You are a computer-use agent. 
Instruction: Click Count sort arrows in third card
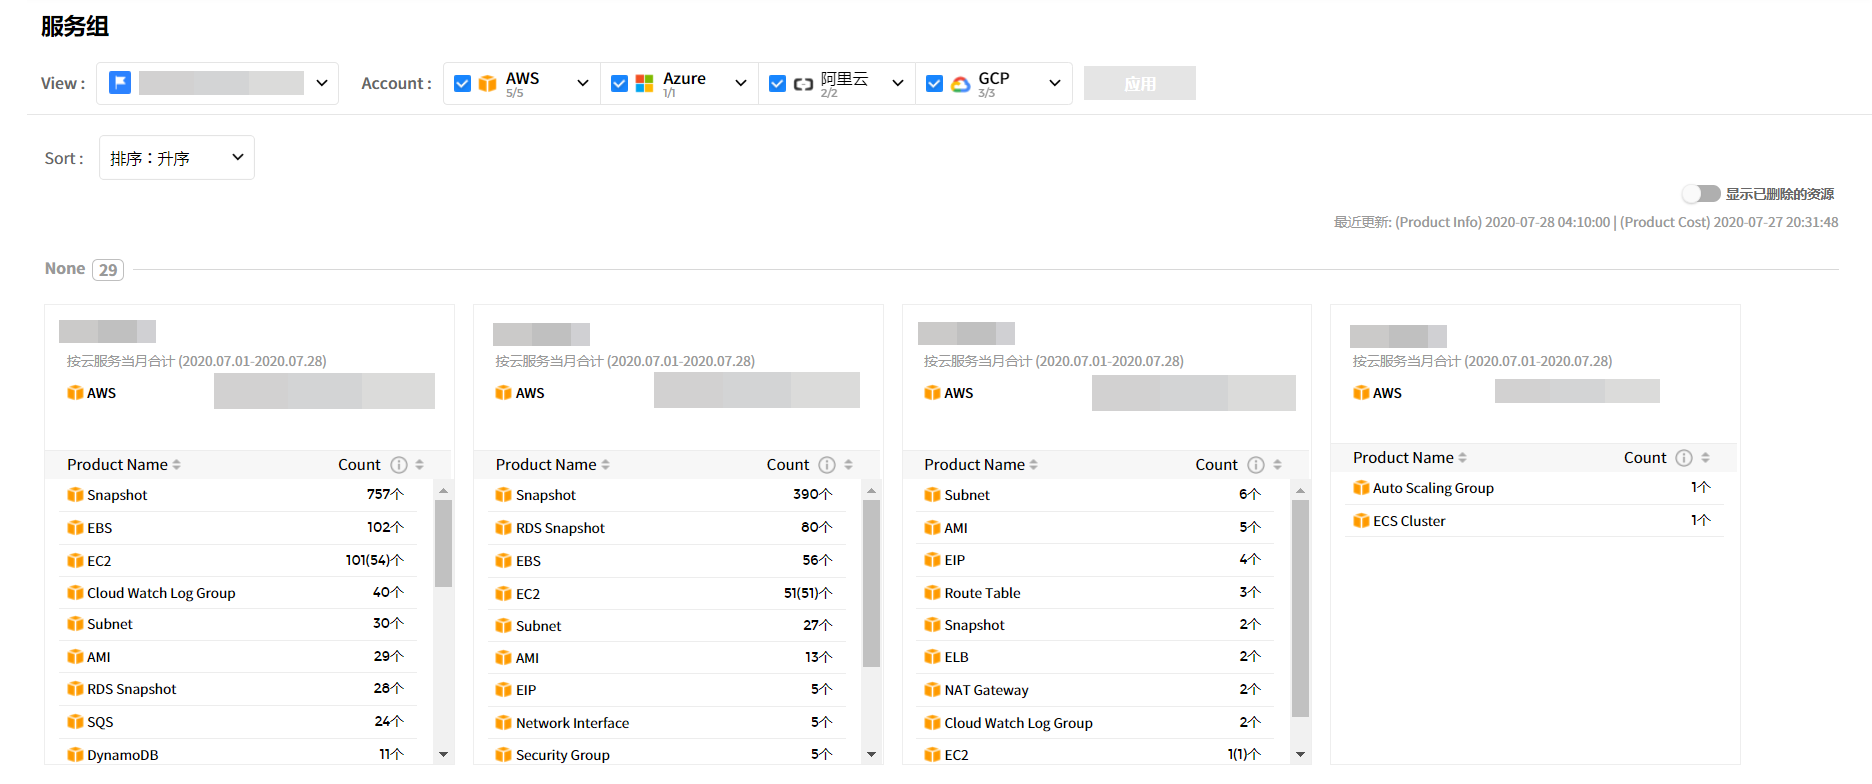(1277, 465)
